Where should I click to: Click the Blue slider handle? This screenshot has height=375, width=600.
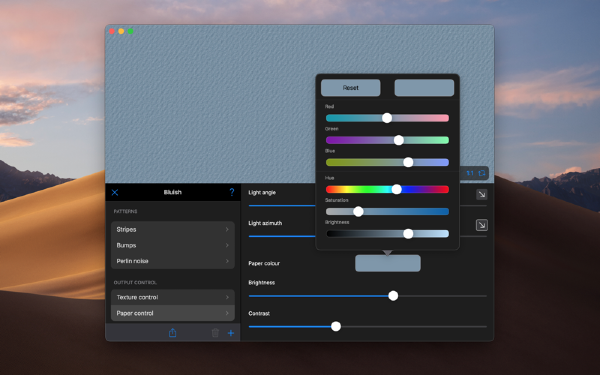[408, 162]
